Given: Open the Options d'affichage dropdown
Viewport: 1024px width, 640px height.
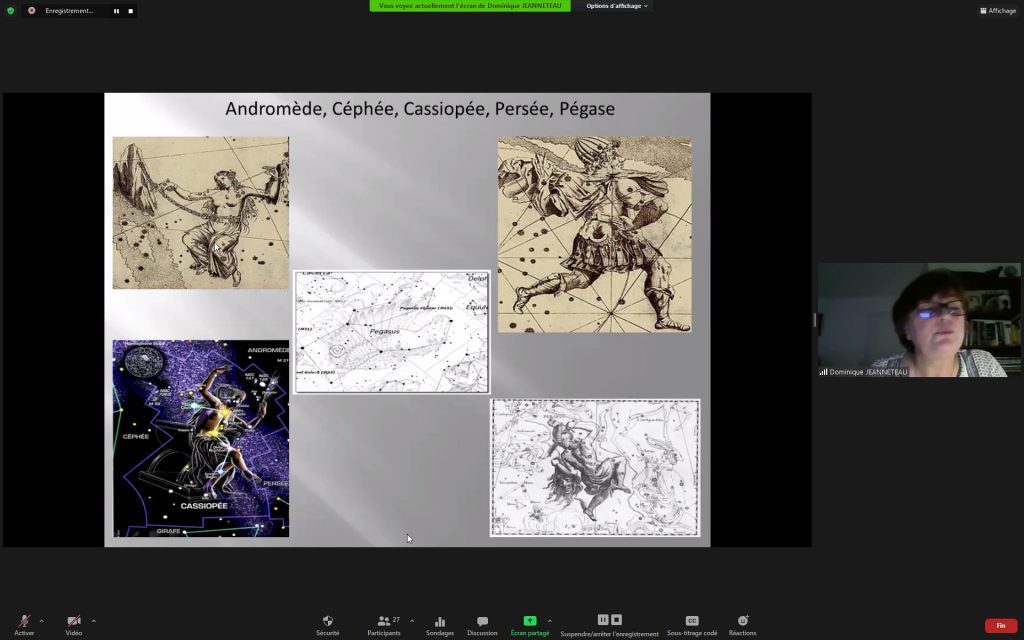Looking at the screenshot, I should point(616,6).
